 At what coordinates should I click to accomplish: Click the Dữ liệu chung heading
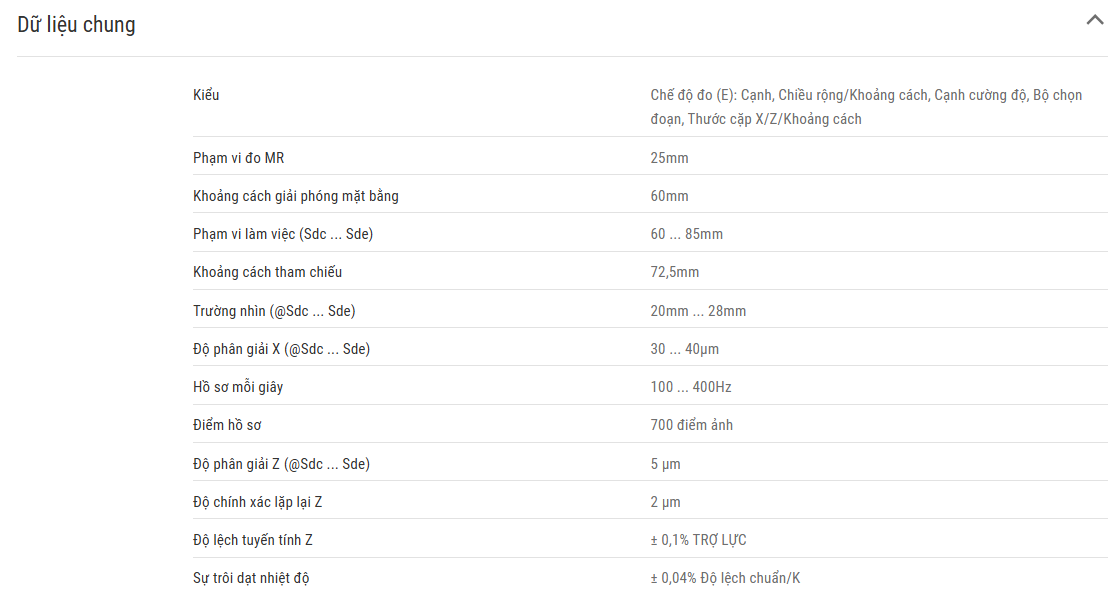(x=77, y=25)
